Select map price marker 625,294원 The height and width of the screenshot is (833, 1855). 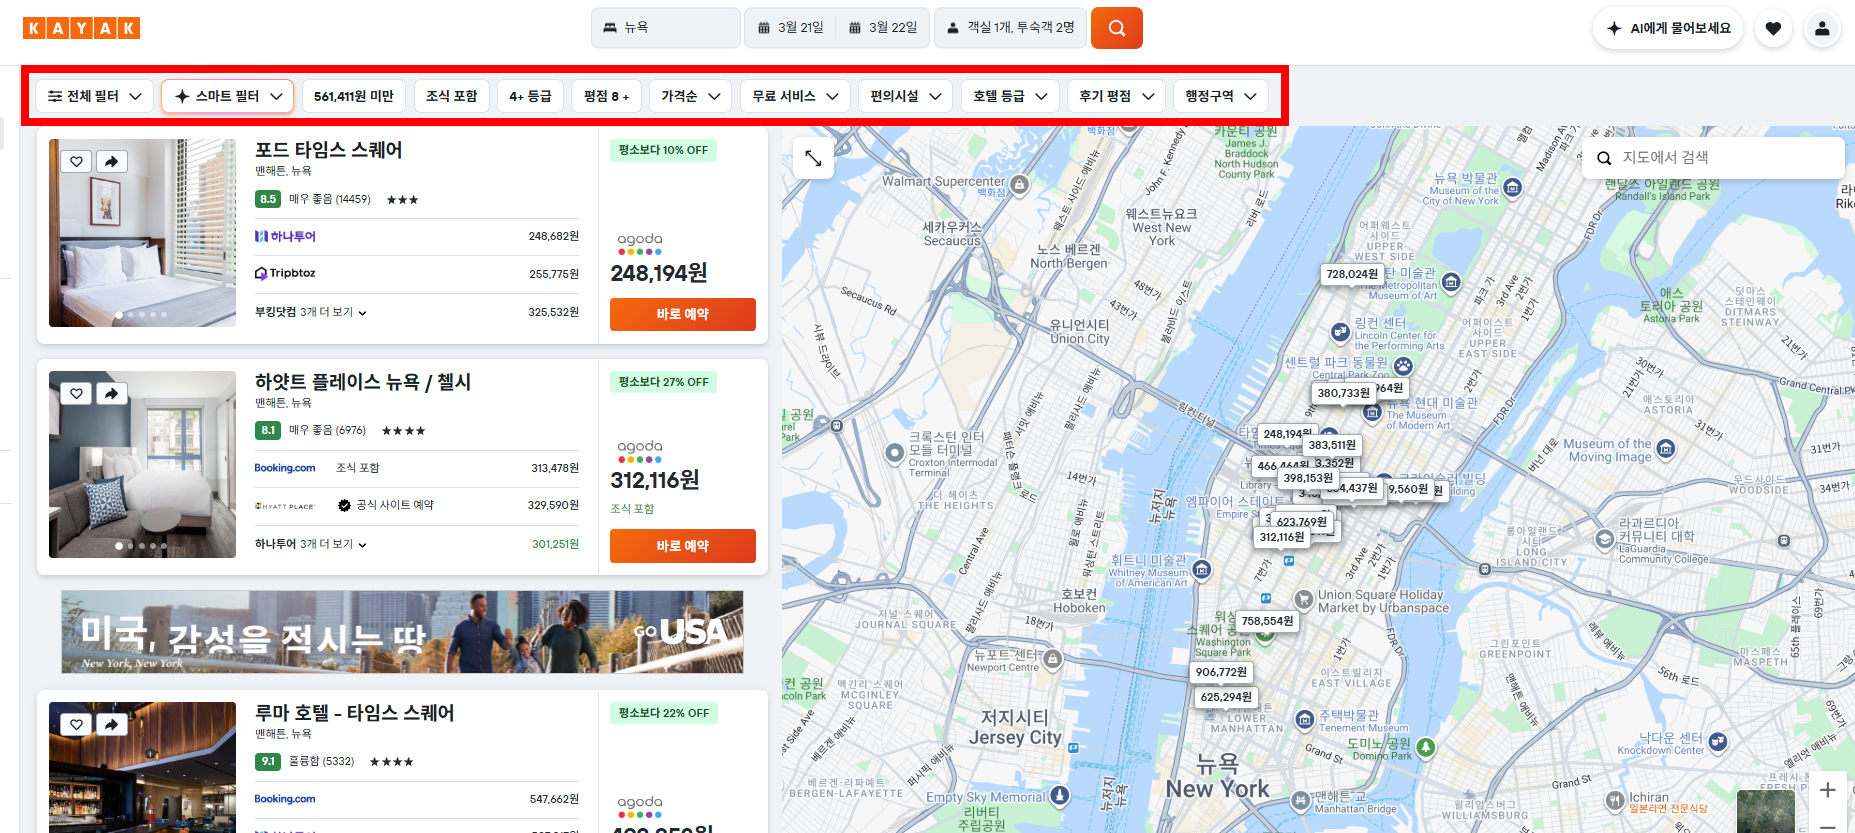[1226, 697]
